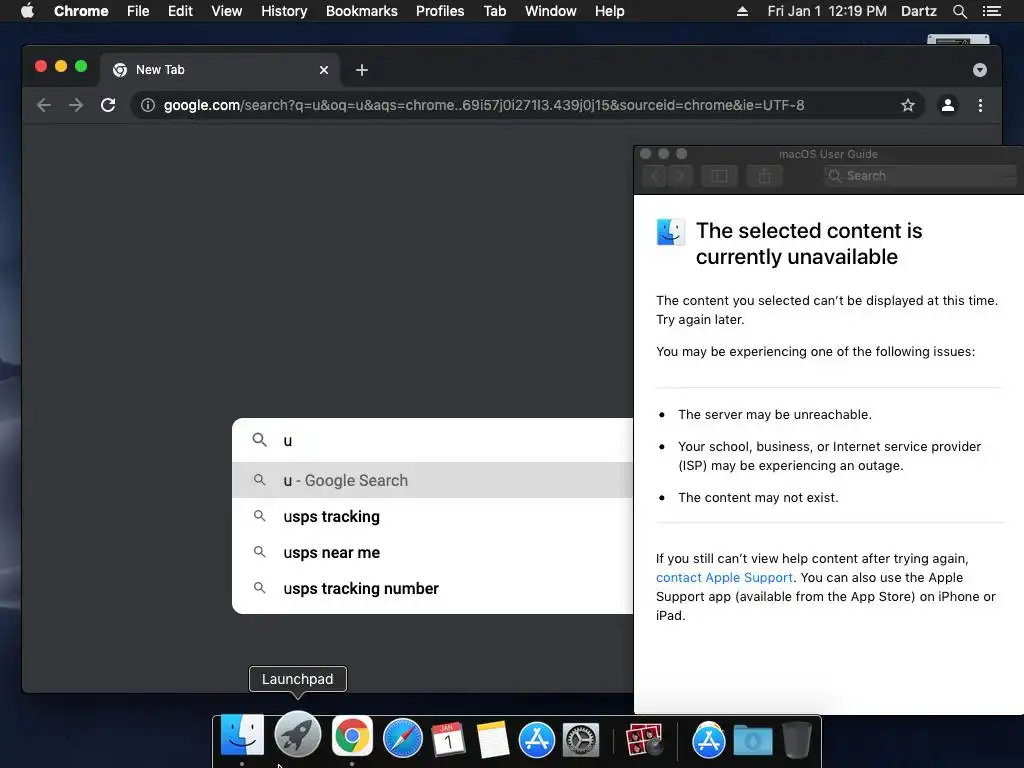Viewport: 1024px width, 768px height.
Task: Open Chrome three-dot menu
Action: (x=980, y=105)
